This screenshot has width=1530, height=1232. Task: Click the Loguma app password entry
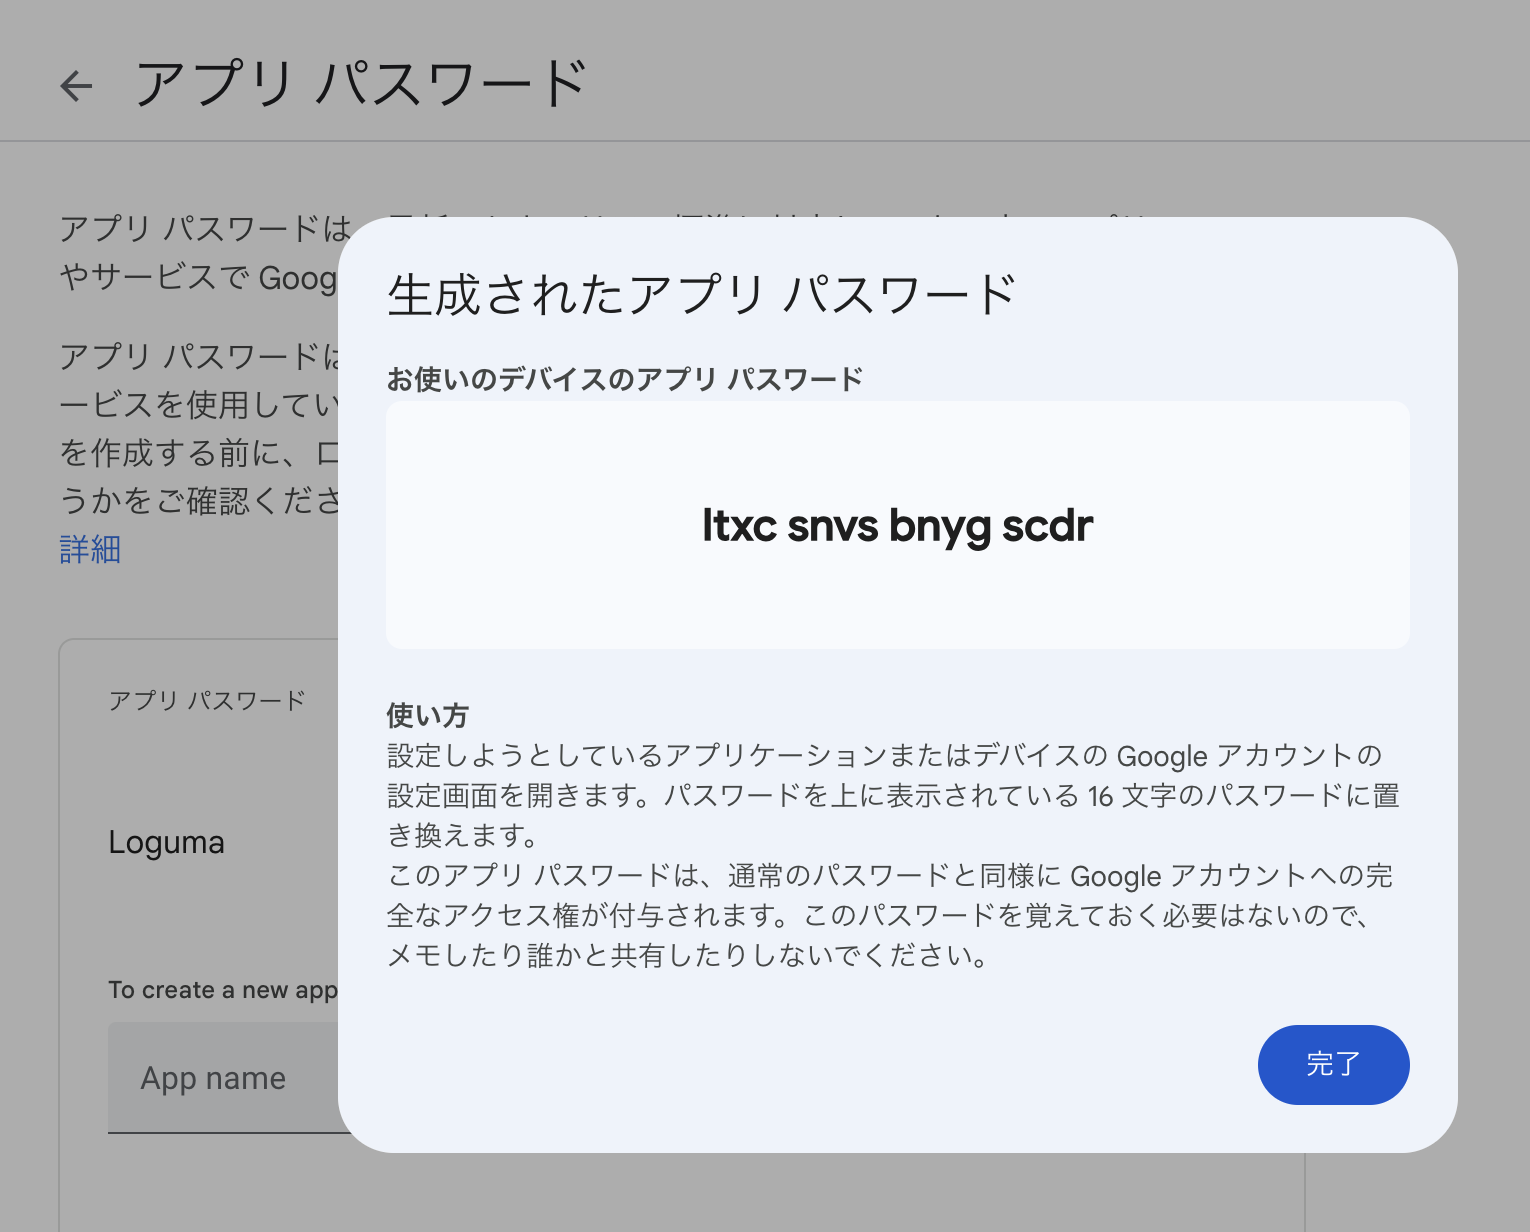(x=166, y=842)
